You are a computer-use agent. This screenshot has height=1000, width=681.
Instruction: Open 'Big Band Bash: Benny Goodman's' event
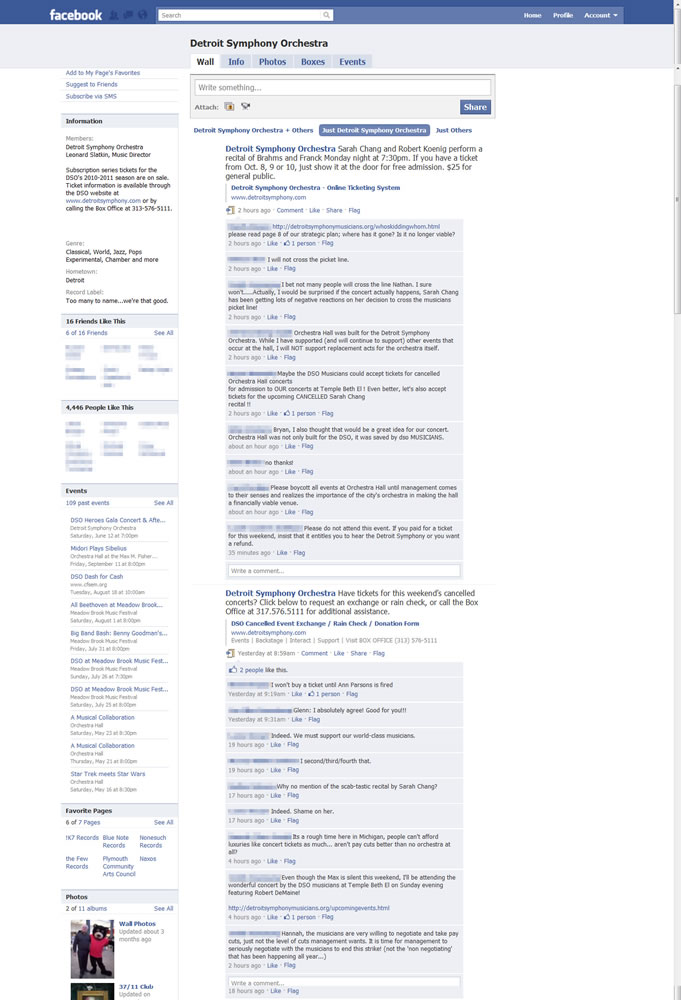coord(119,633)
